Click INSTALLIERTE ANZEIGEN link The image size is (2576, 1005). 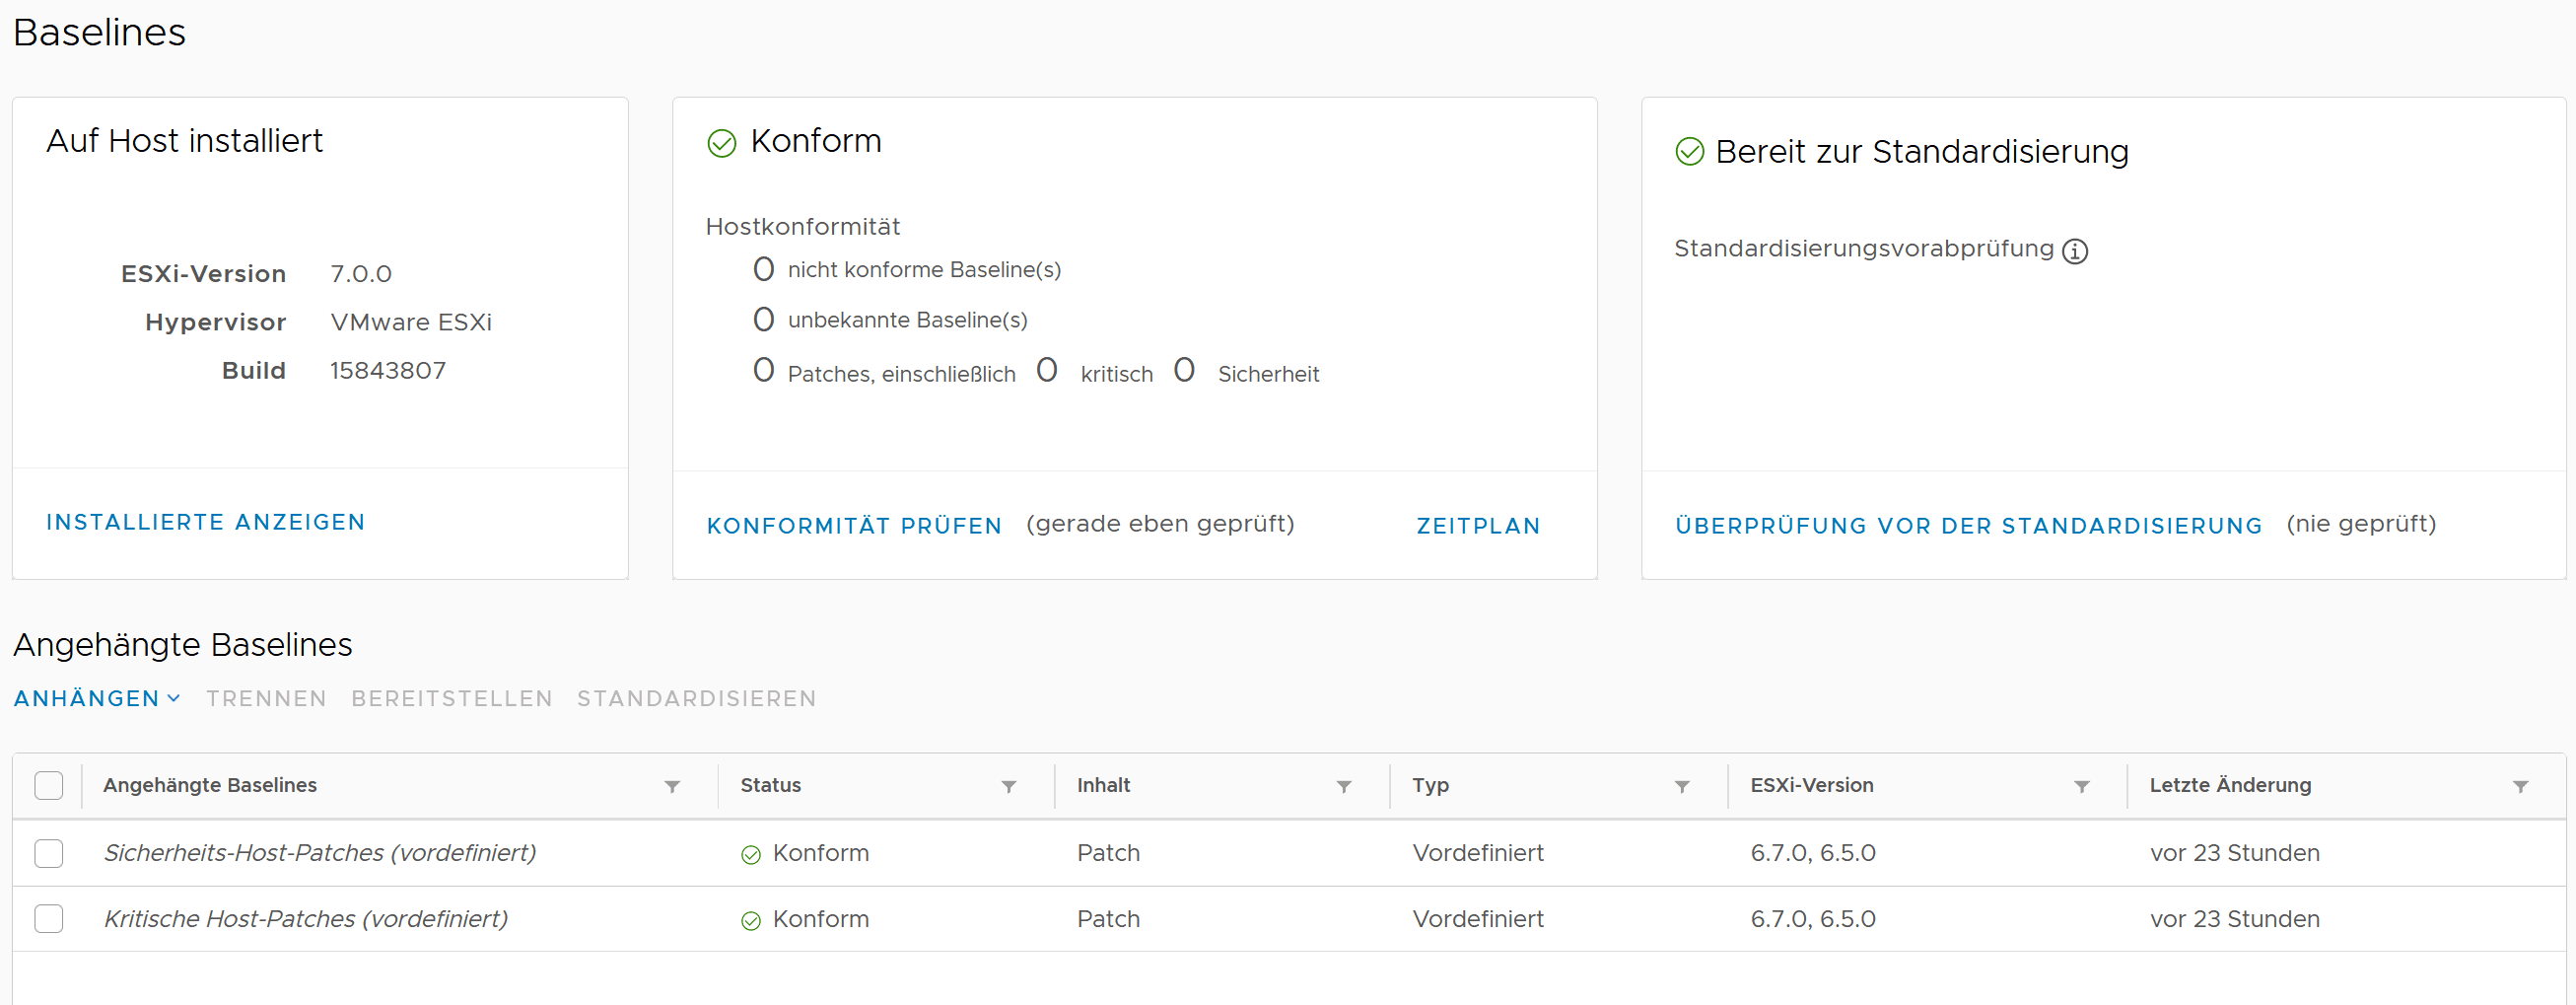click(x=206, y=522)
